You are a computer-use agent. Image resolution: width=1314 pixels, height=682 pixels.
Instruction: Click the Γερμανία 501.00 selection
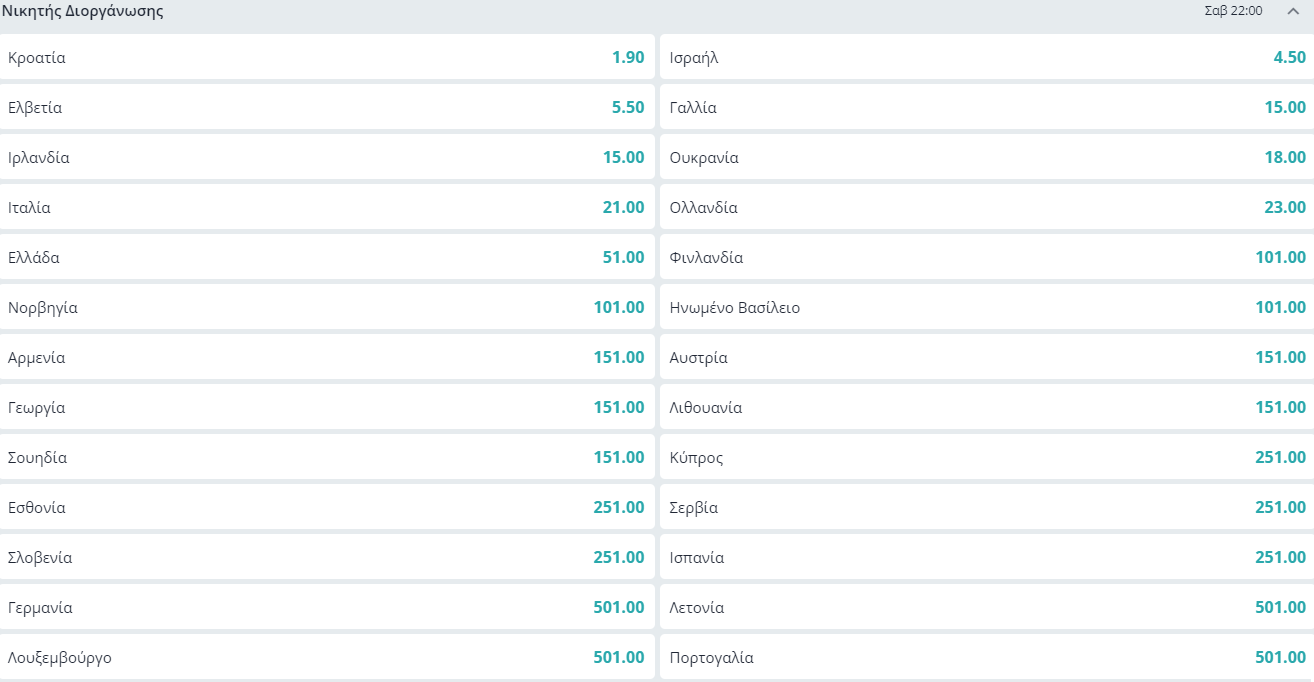click(327, 607)
